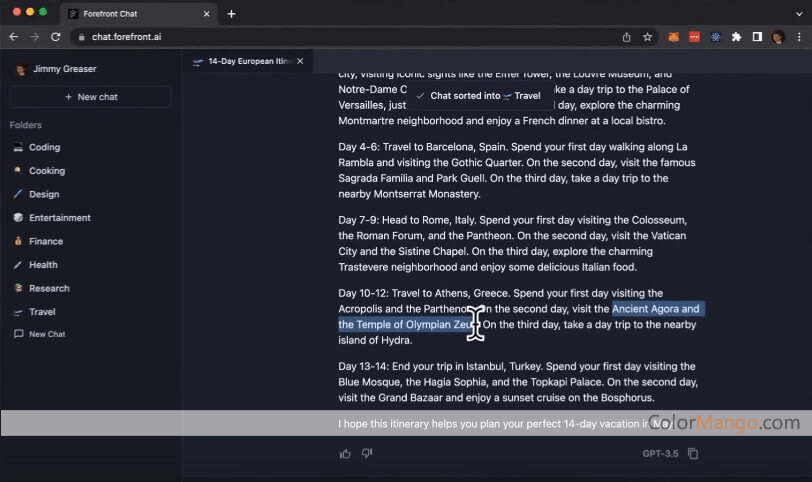Bookmark page with the star icon
Screen dimensions: 812x482
point(647,37)
